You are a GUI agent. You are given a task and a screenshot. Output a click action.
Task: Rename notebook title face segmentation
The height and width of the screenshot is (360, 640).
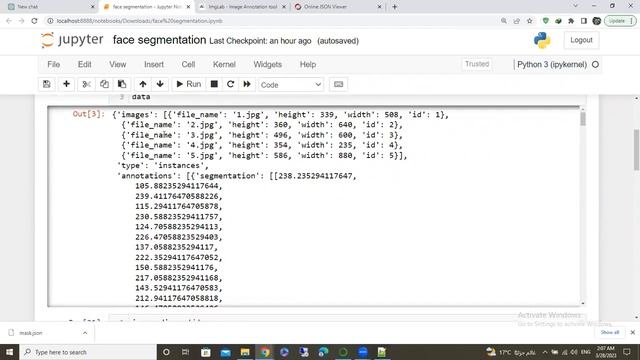[160, 40]
